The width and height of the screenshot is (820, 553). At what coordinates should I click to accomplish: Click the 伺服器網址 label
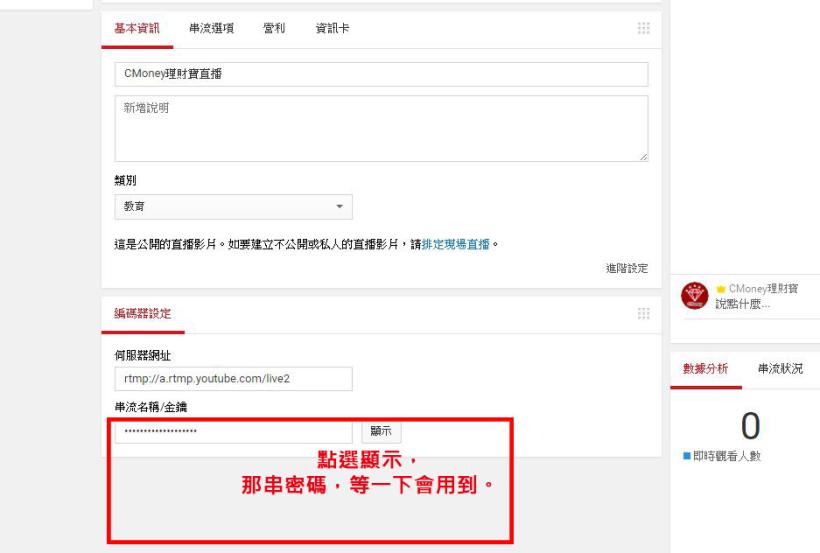click(143, 356)
